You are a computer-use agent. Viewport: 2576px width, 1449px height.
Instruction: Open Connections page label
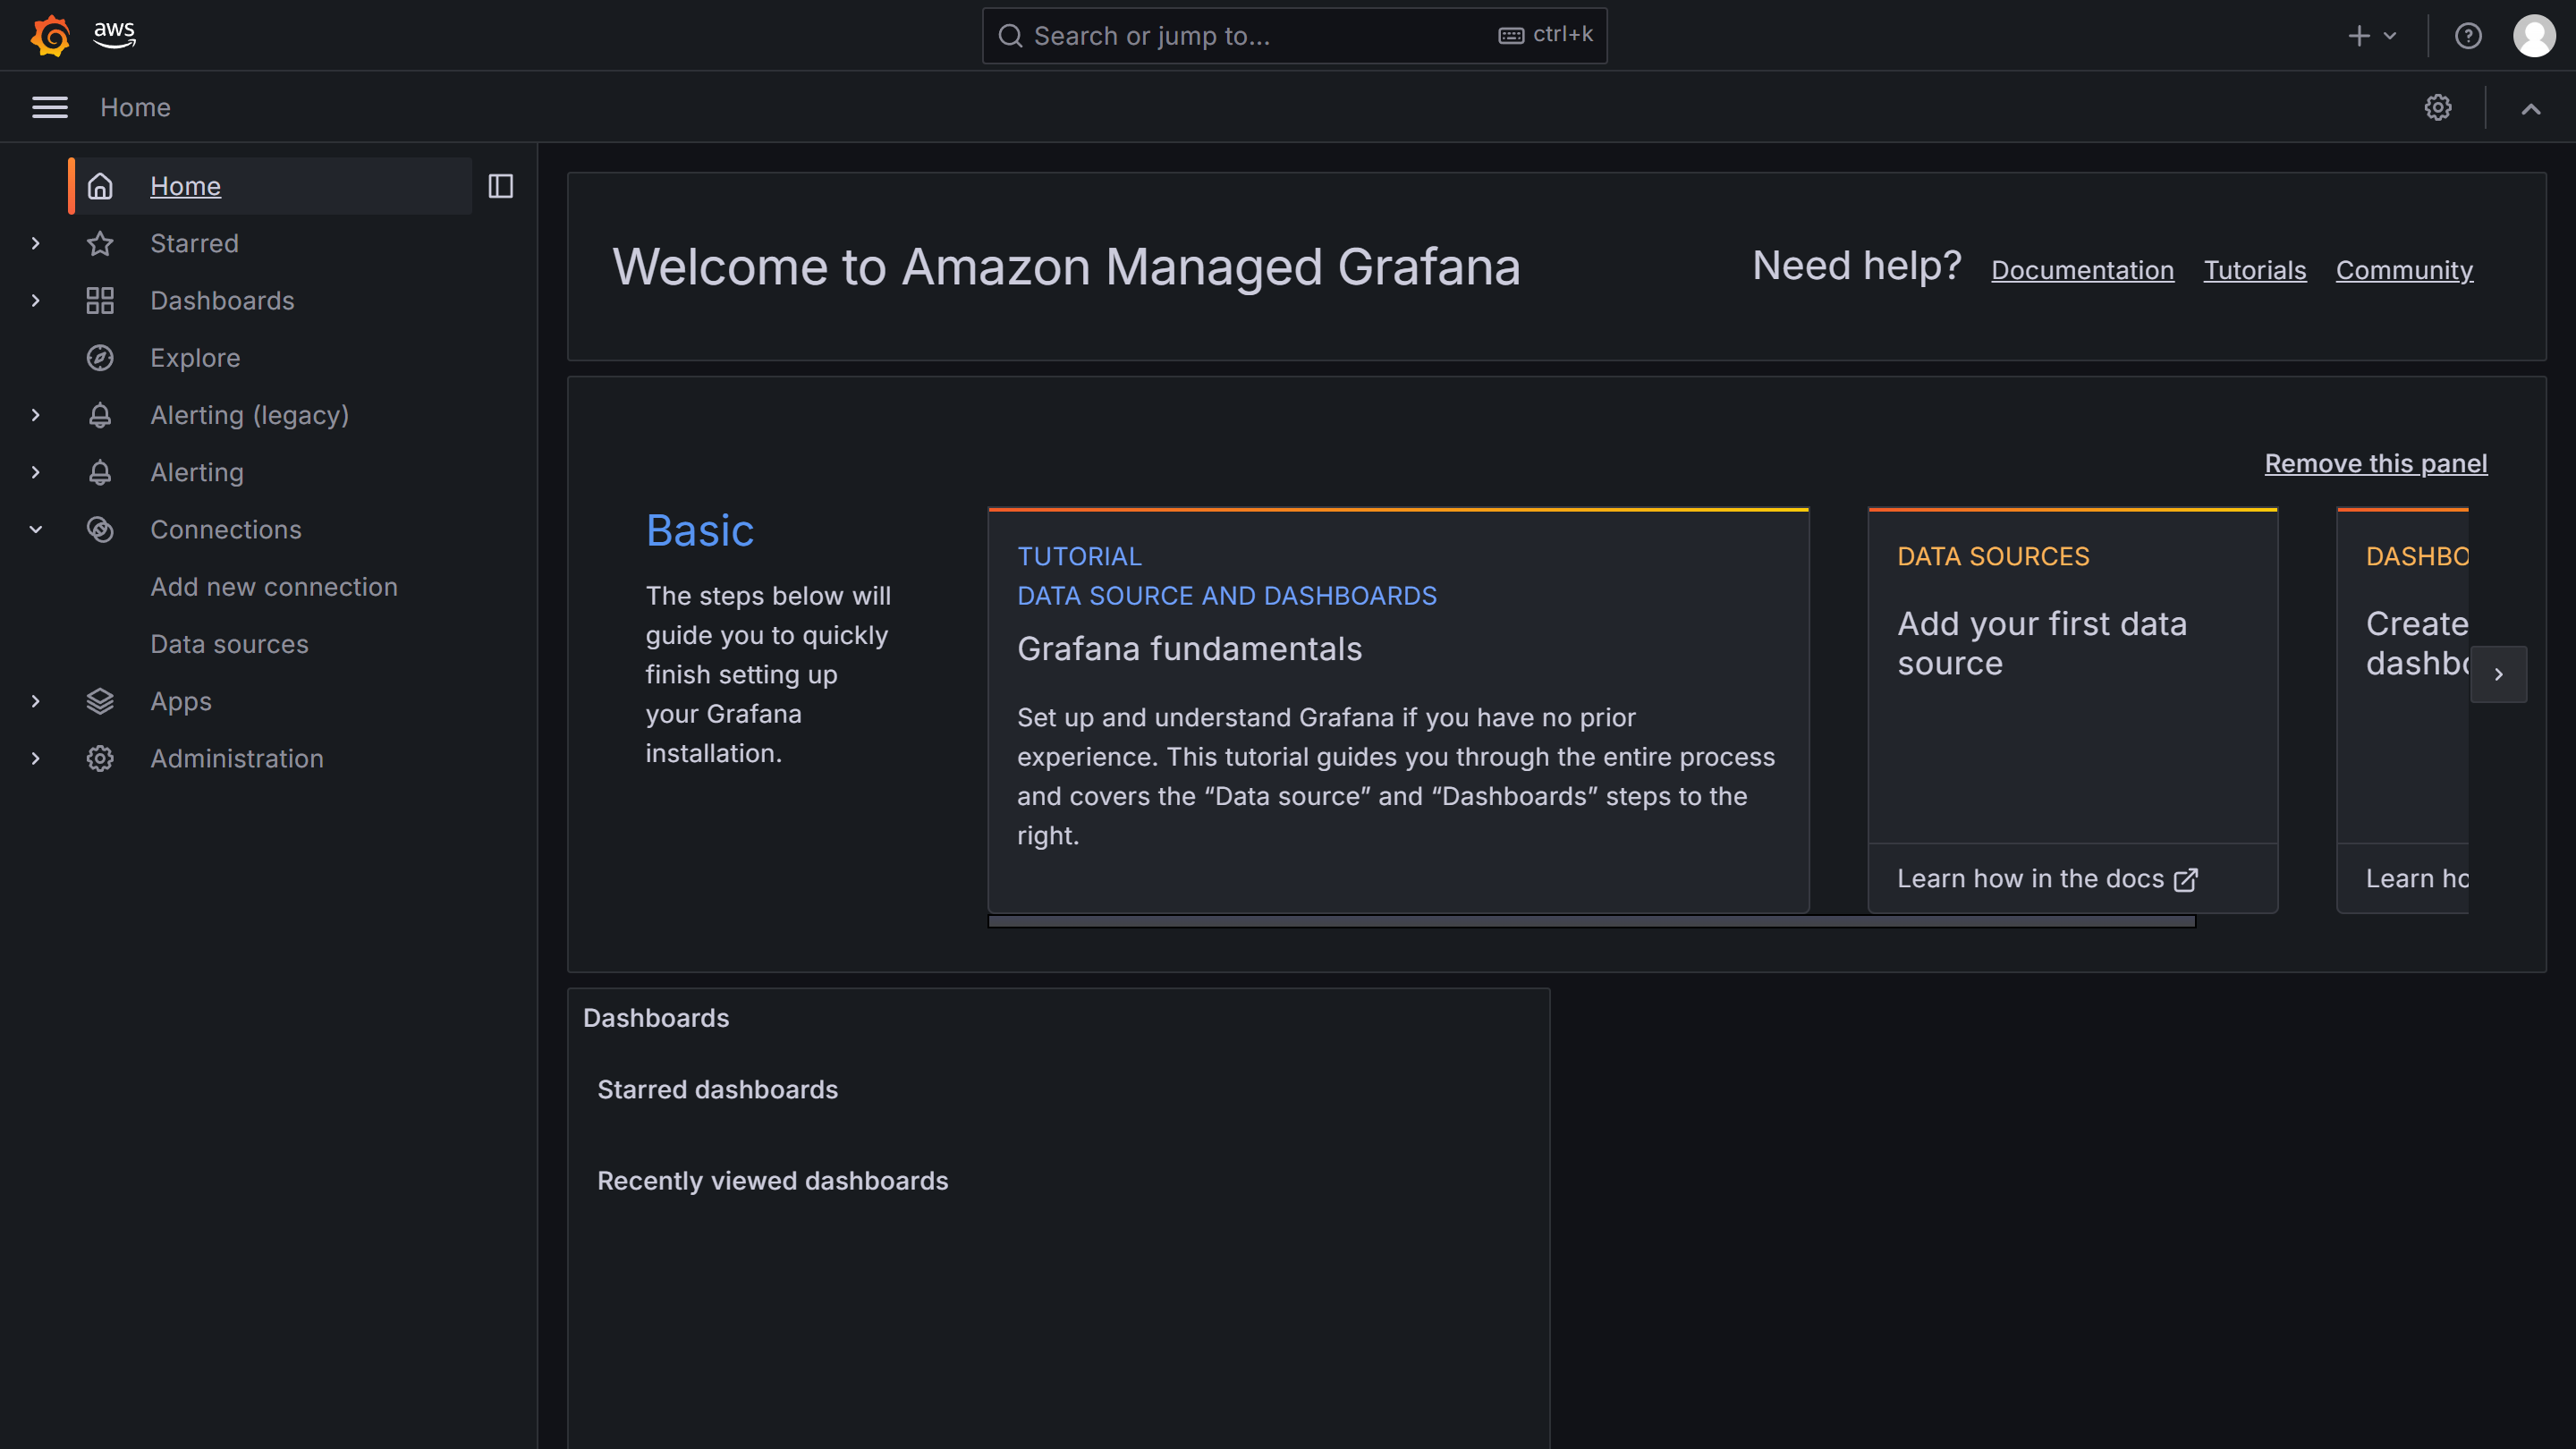coord(226,529)
